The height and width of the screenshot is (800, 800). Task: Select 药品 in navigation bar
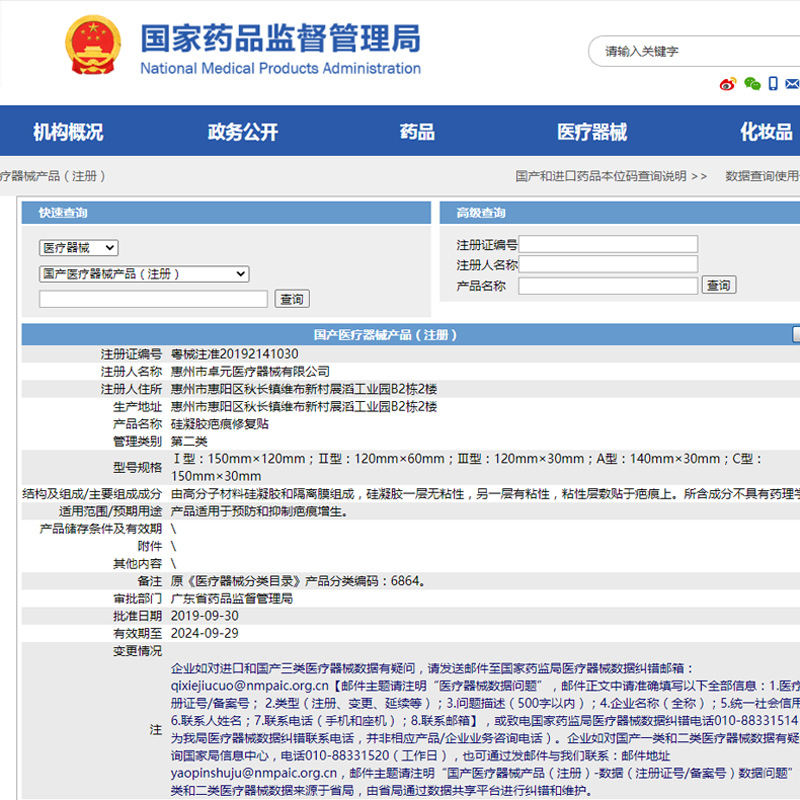tap(417, 132)
